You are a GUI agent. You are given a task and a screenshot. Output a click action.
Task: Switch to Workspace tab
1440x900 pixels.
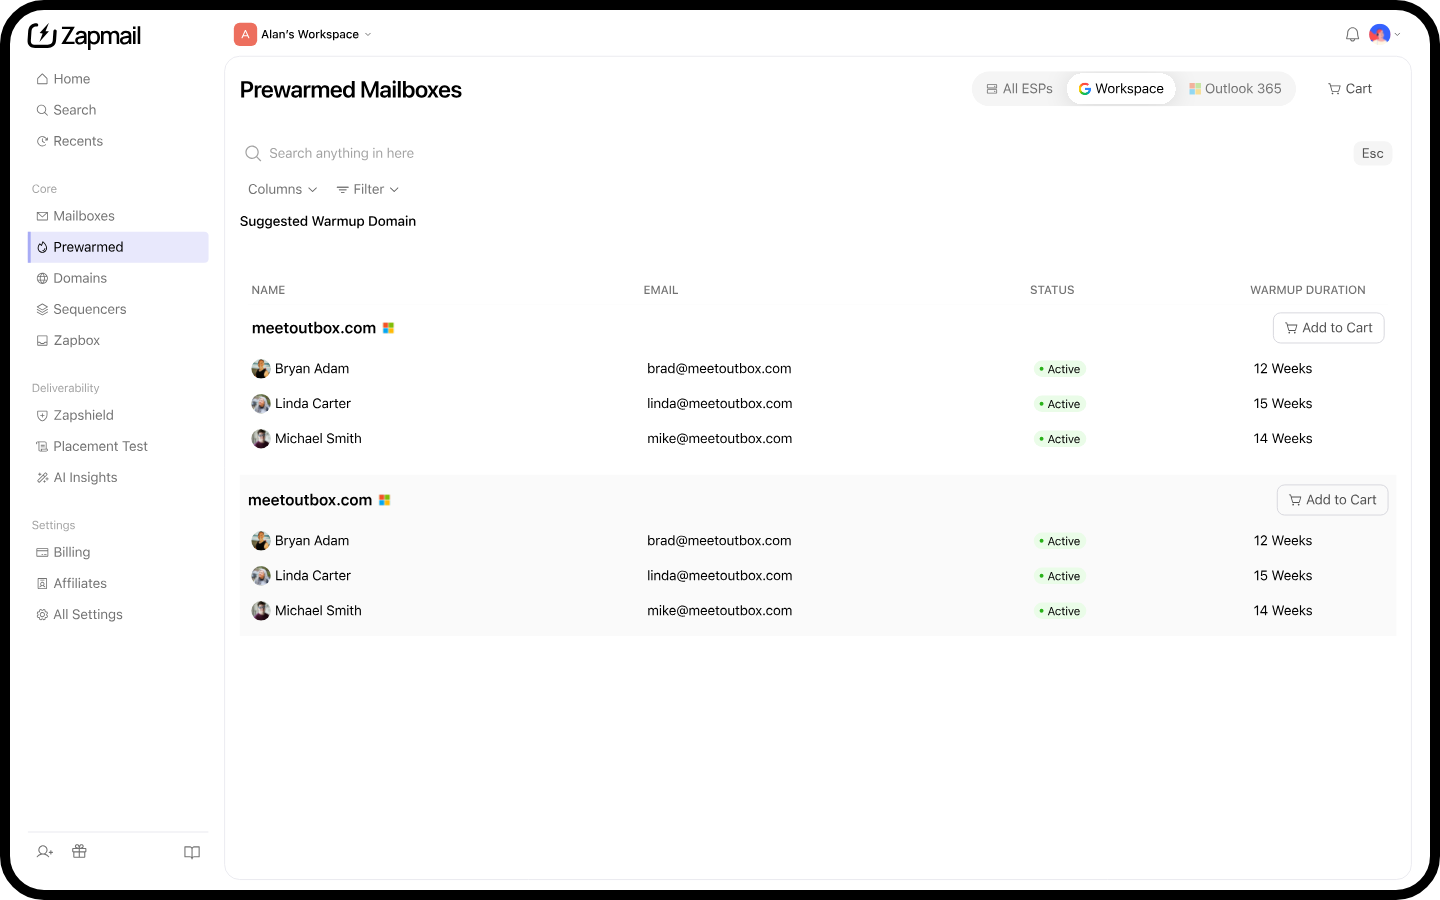tap(1121, 89)
